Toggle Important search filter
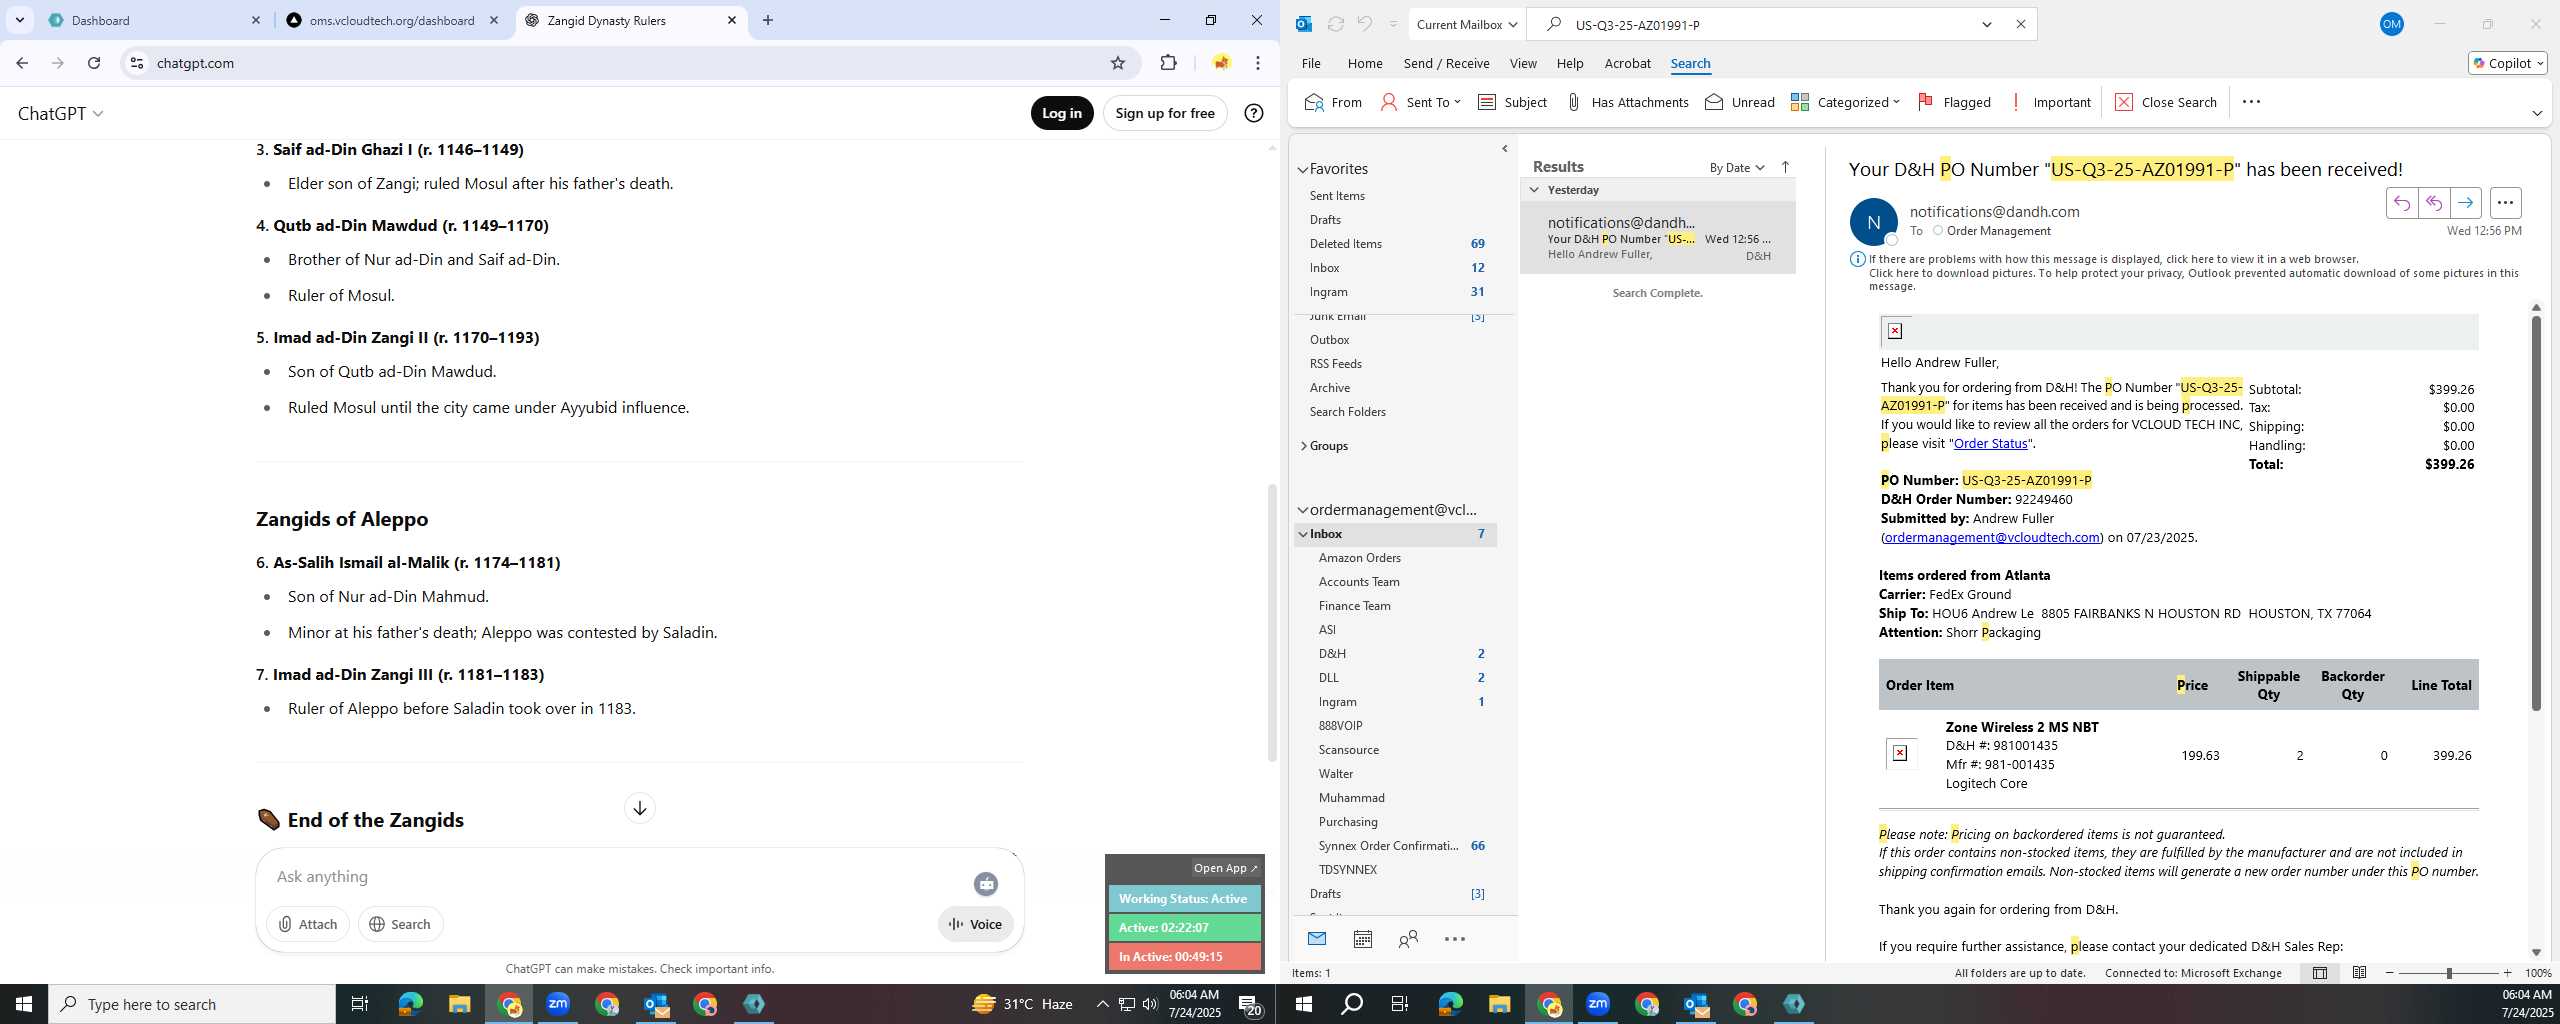This screenshot has width=2560, height=1024. click(x=2049, y=102)
